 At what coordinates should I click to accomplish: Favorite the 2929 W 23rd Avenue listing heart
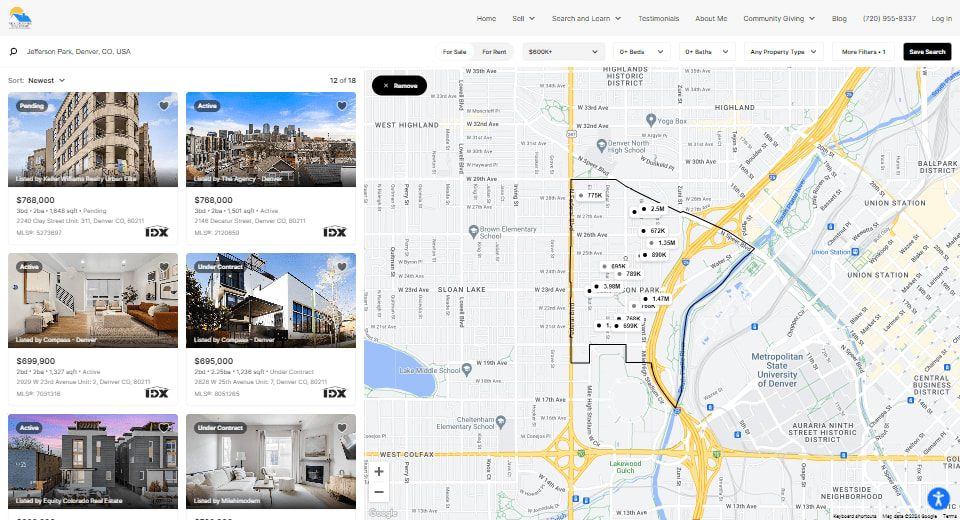point(164,266)
